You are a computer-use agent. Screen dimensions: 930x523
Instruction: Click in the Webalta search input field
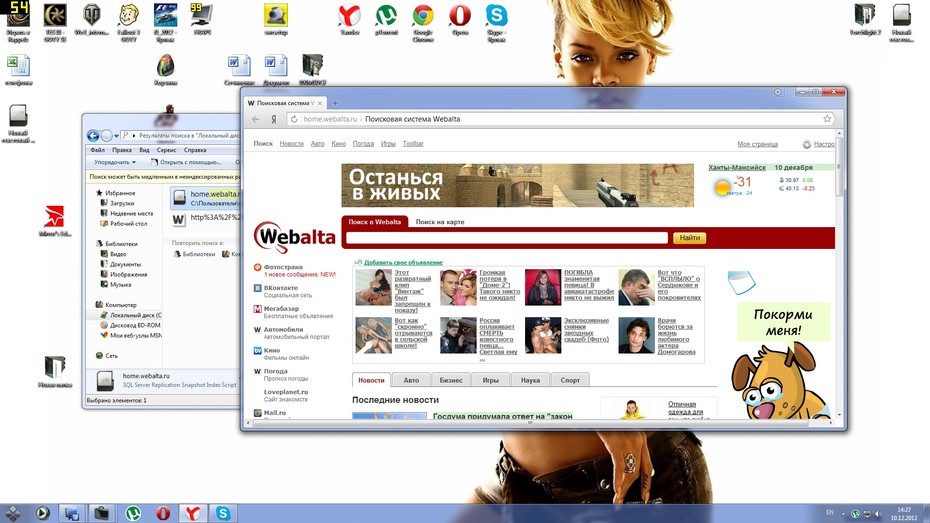pos(507,238)
